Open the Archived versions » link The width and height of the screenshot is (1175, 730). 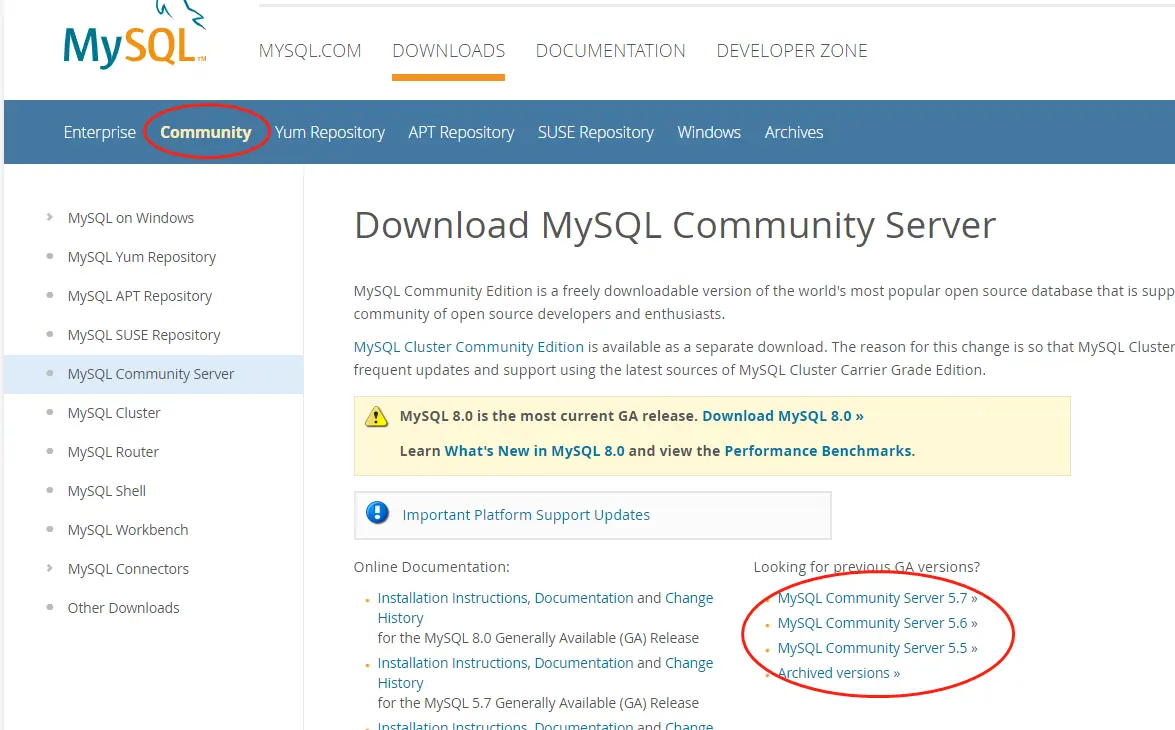[839, 673]
